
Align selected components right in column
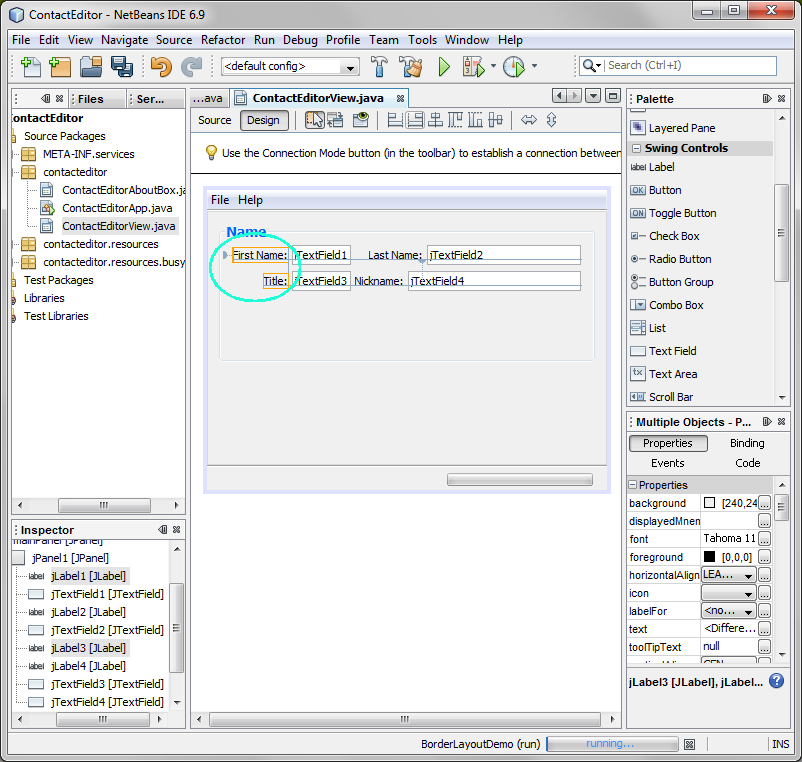click(x=415, y=120)
